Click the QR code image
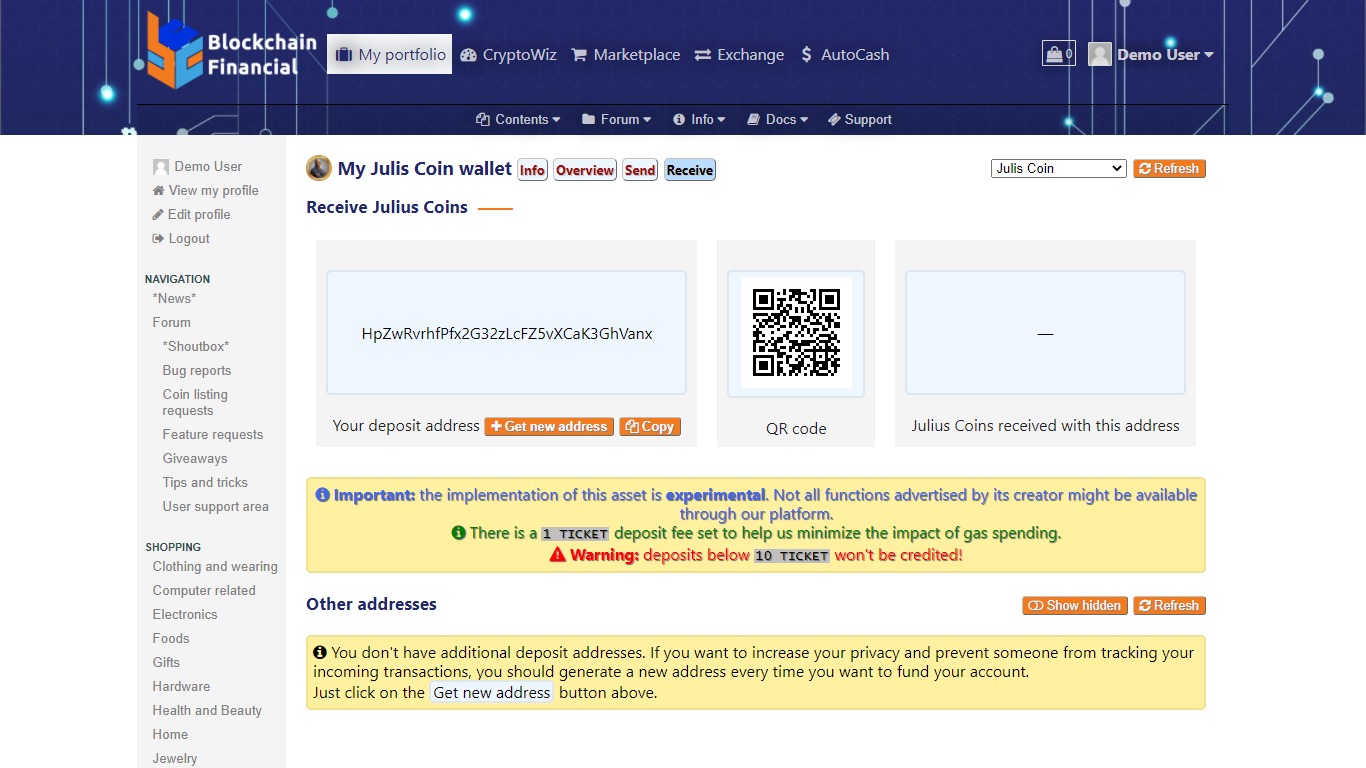This screenshot has height=768, width=1366. (796, 333)
